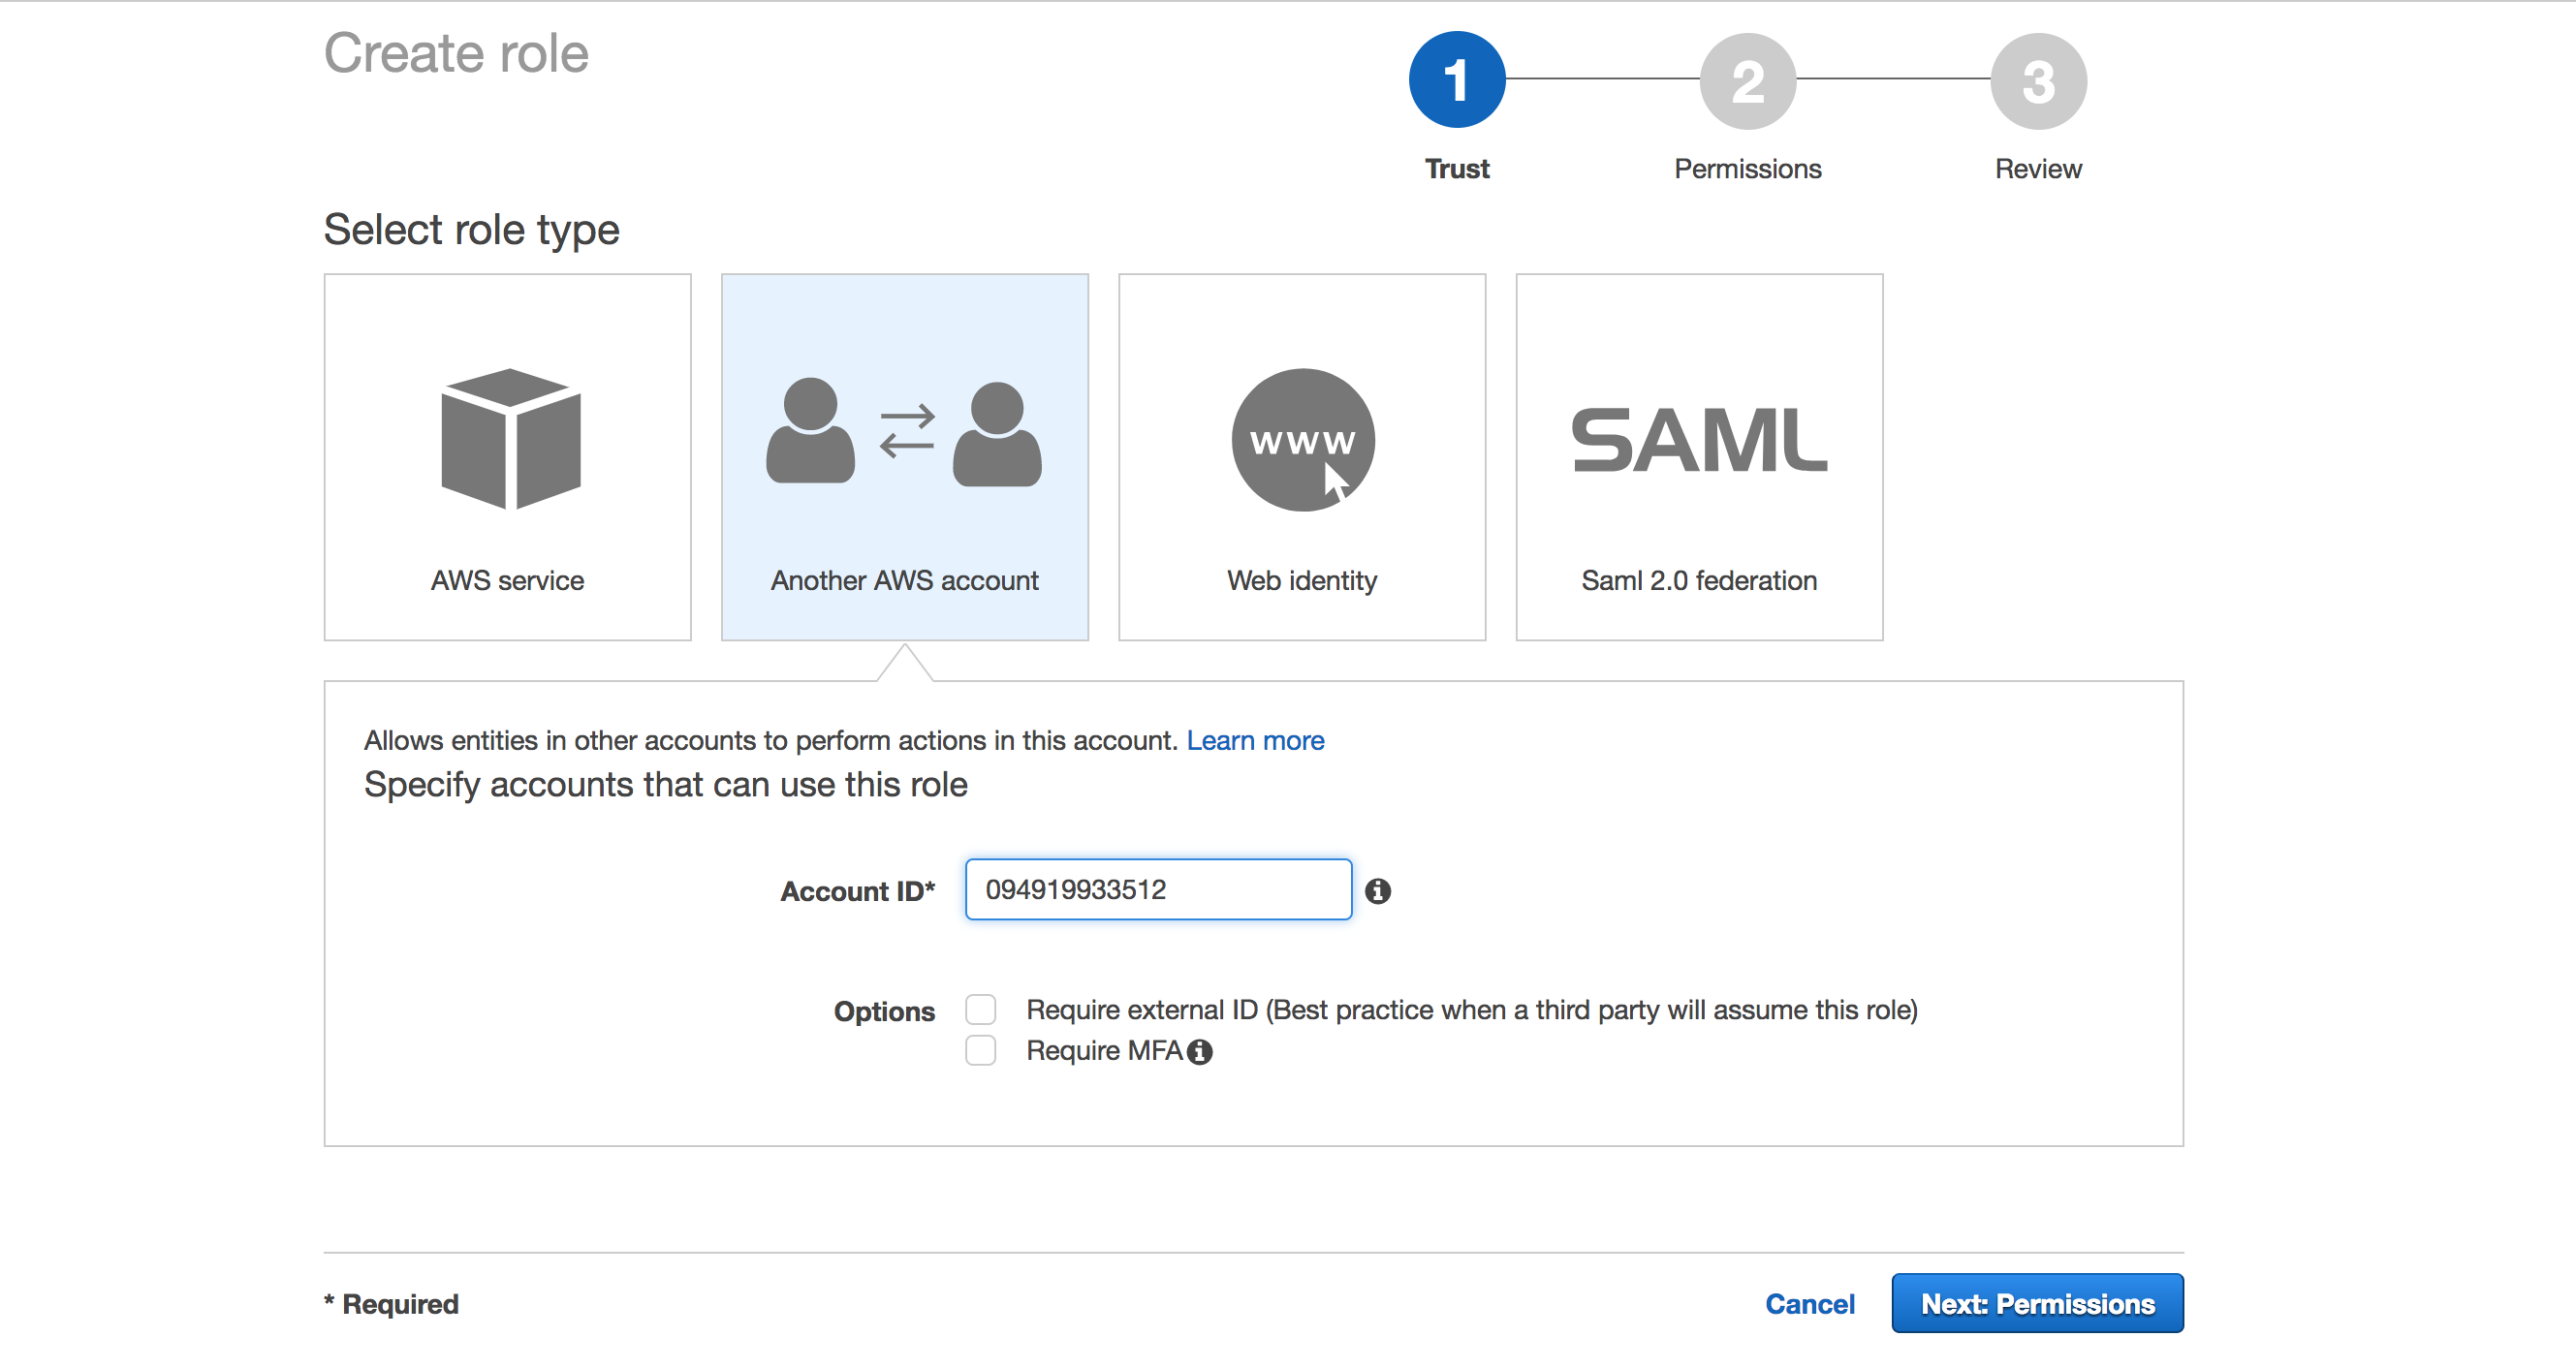Click the Require MFA option text
This screenshot has height=1368, width=2576.
(1105, 1052)
